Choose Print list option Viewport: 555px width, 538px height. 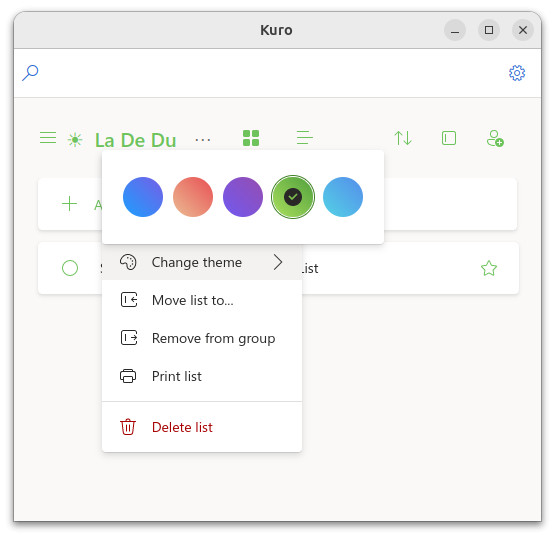202,376
